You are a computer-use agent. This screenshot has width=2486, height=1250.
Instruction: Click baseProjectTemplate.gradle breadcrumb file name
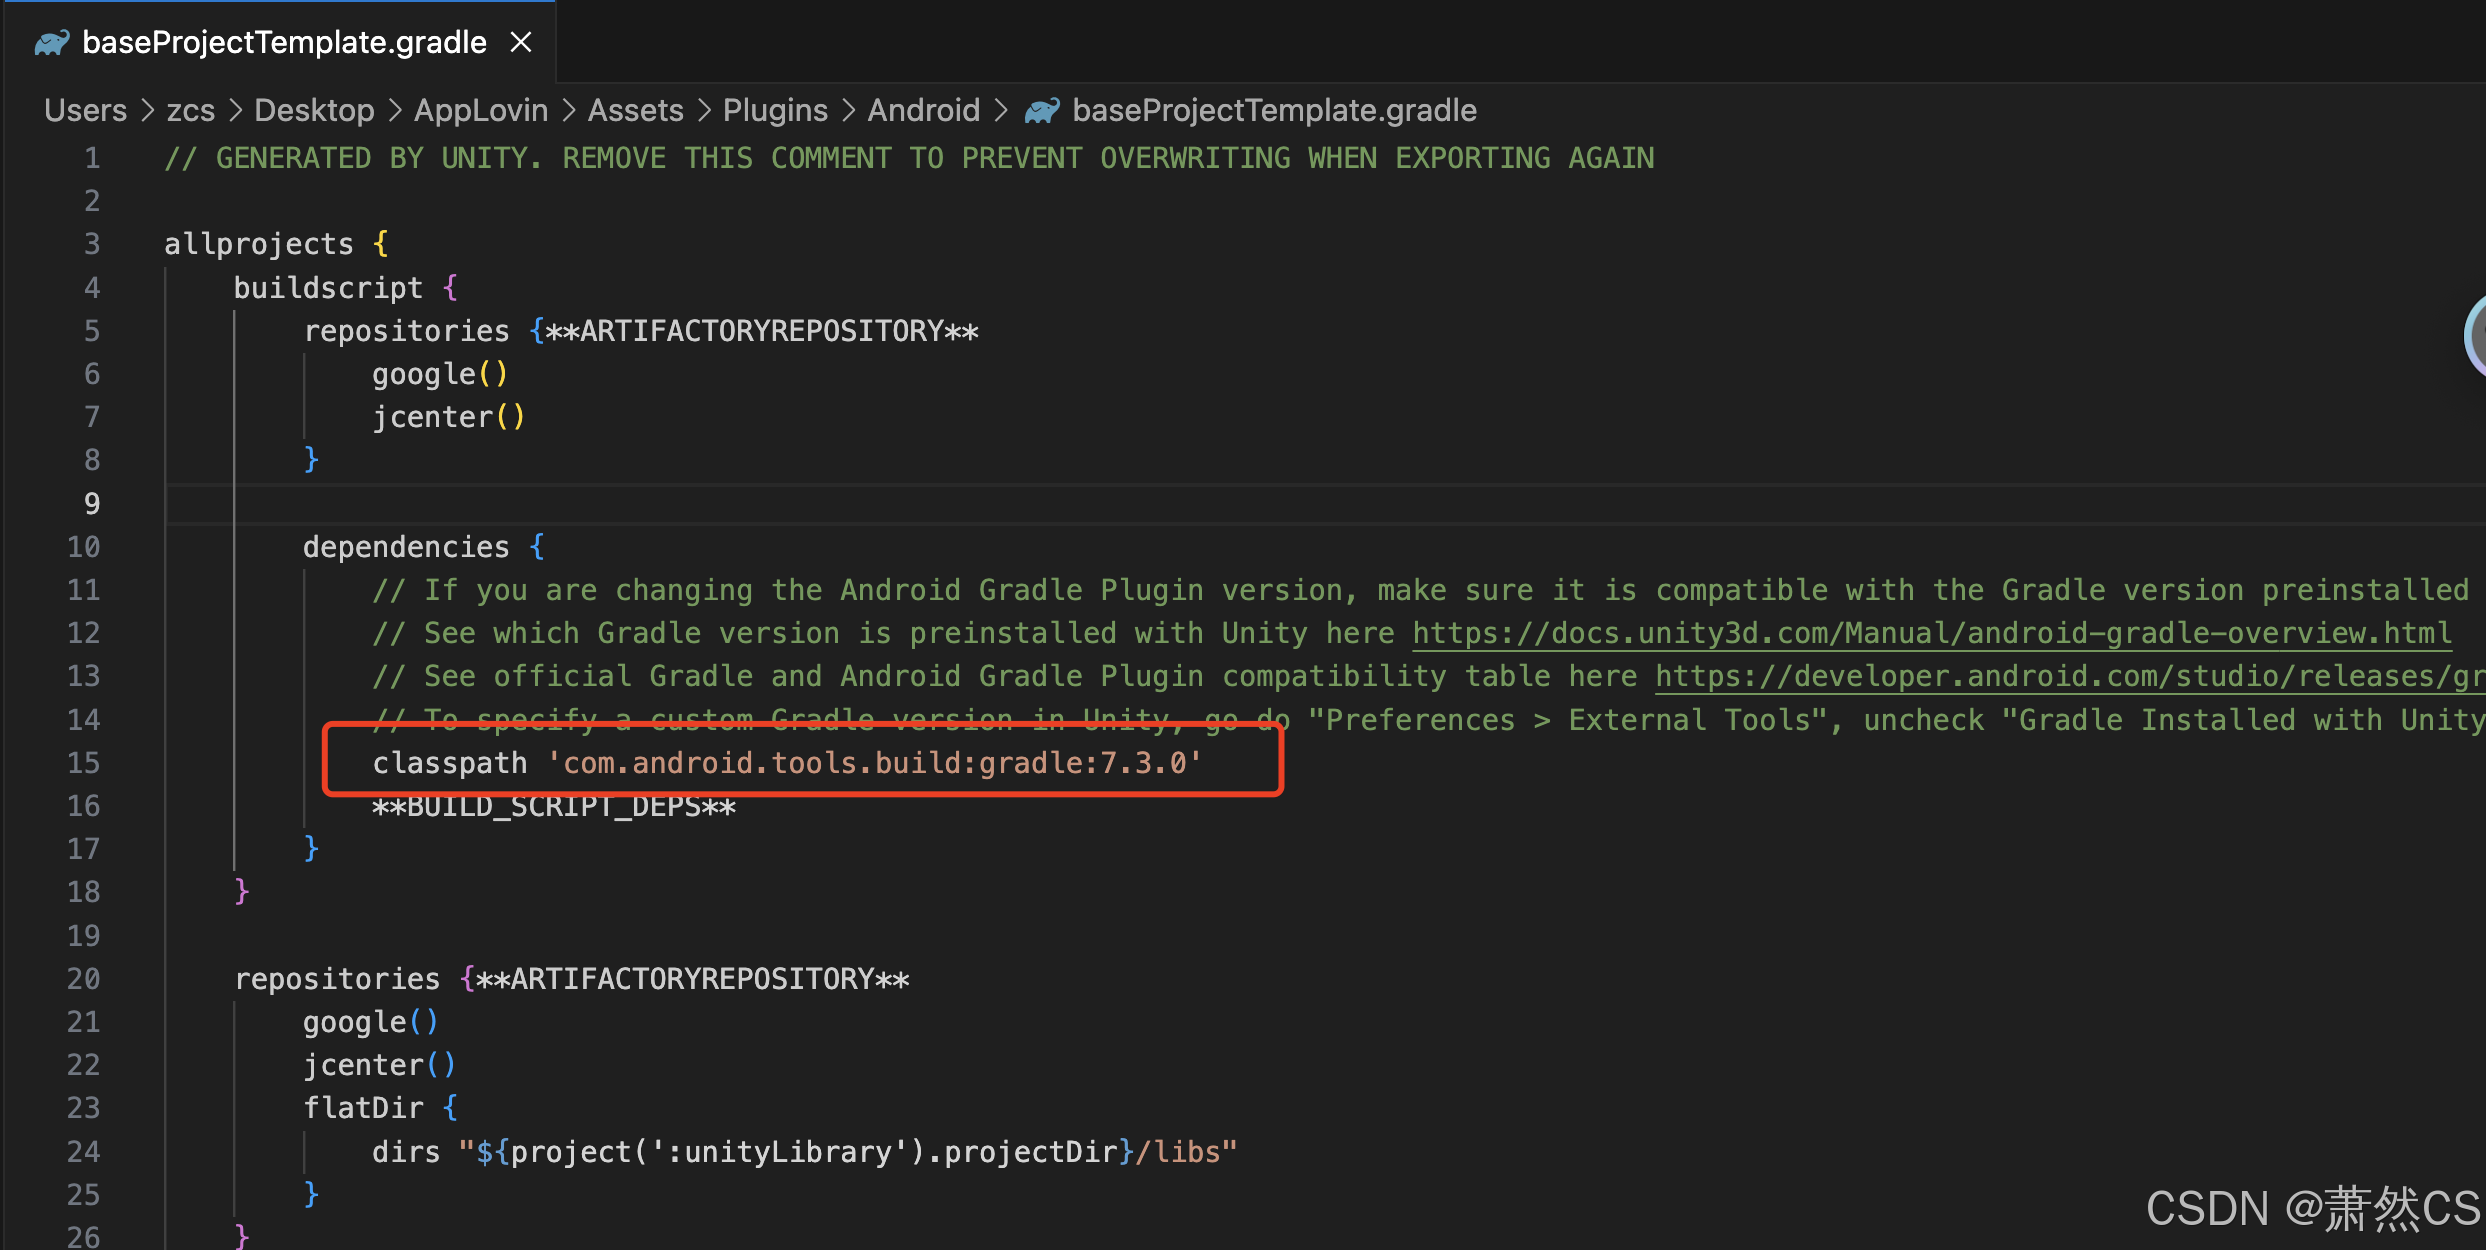(1274, 110)
